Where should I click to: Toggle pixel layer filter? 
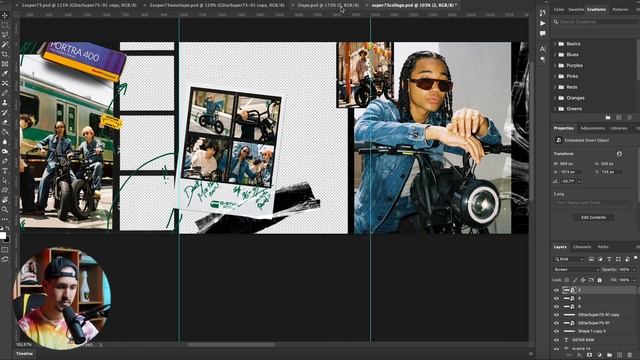coord(591,259)
